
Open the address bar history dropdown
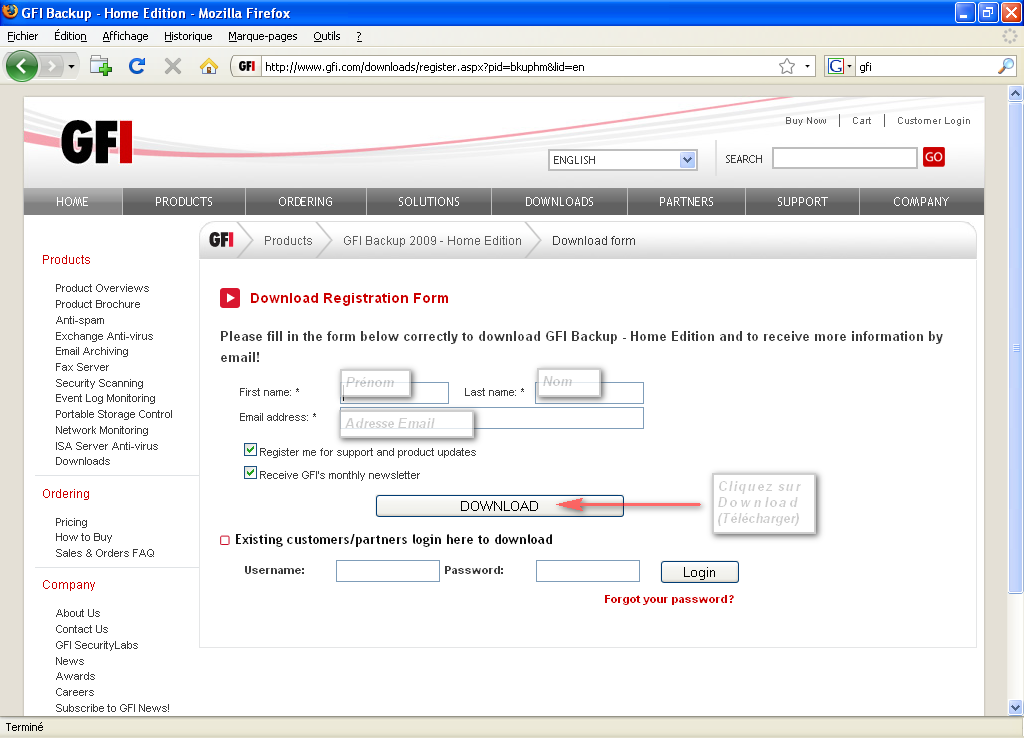click(807, 66)
